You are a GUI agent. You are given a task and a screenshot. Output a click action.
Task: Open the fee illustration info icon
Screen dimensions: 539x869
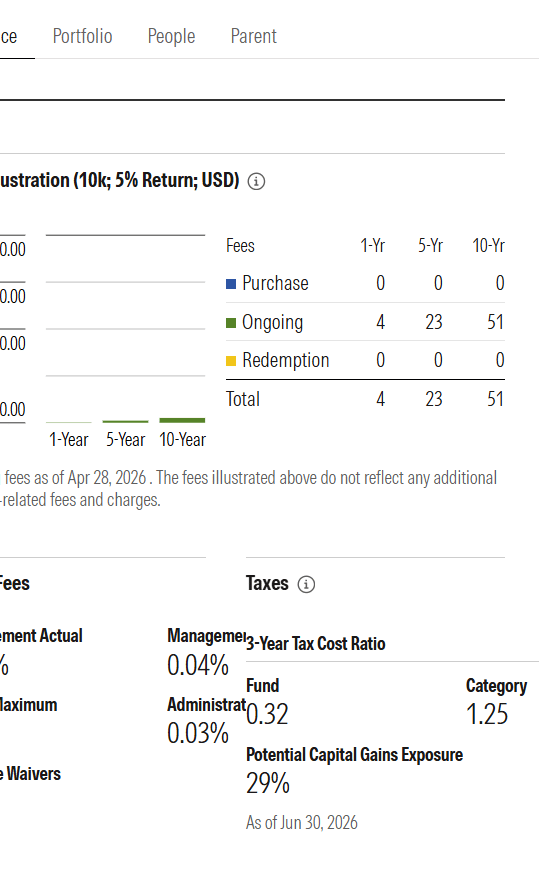(256, 181)
